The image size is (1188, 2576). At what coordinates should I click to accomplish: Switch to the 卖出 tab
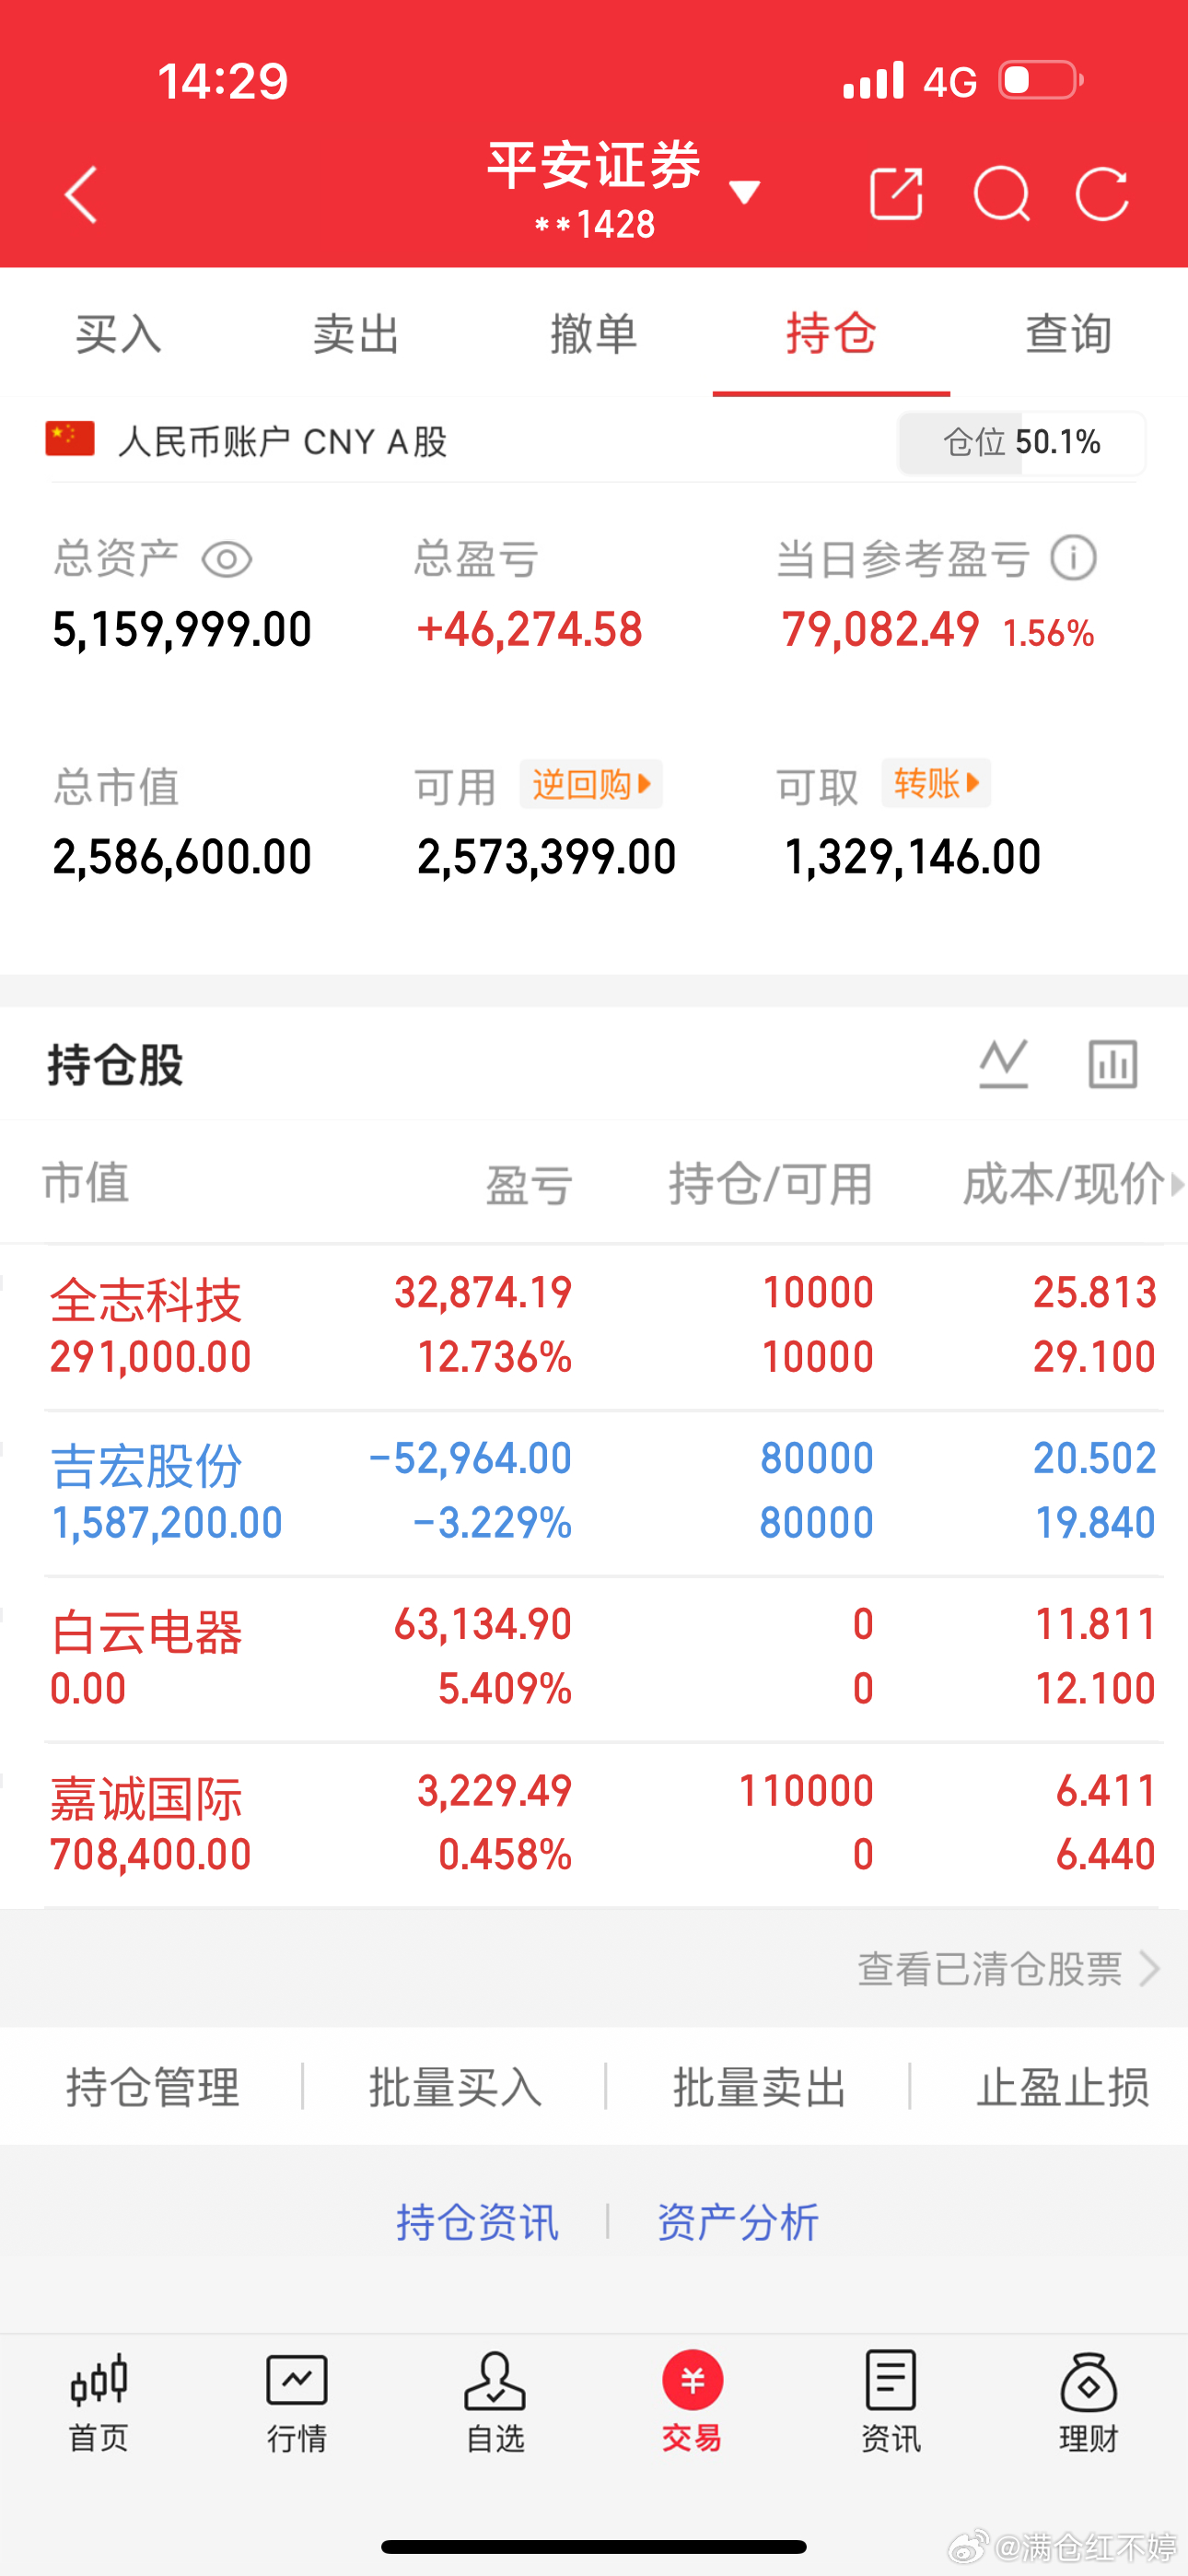[356, 333]
